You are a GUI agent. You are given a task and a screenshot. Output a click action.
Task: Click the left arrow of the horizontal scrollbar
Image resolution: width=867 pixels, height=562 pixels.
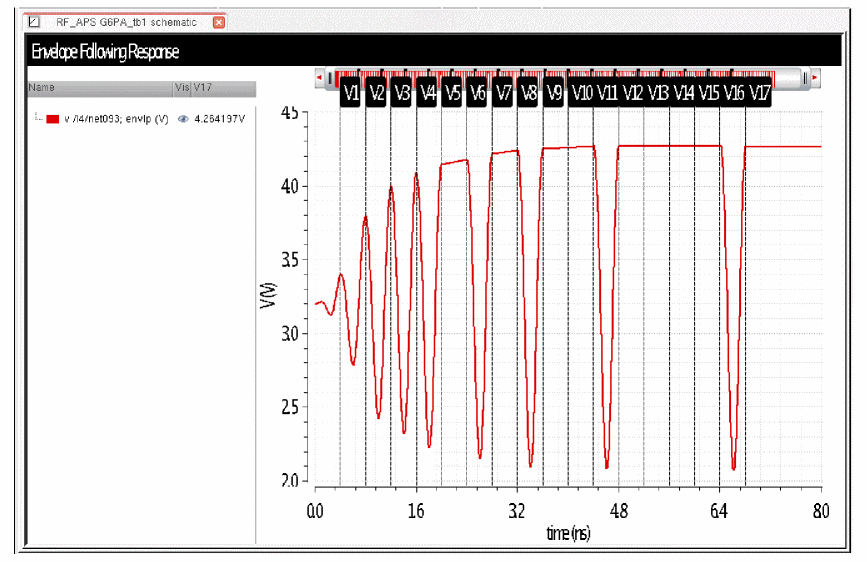319,78
